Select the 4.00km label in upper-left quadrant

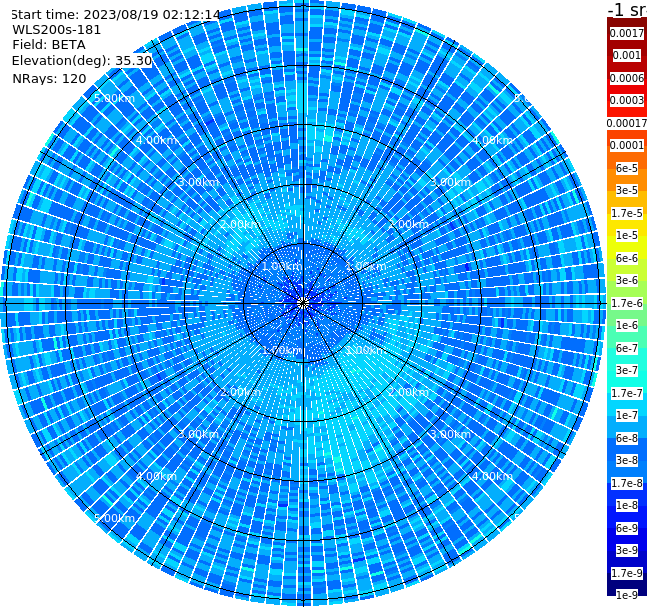coord(156,140)
